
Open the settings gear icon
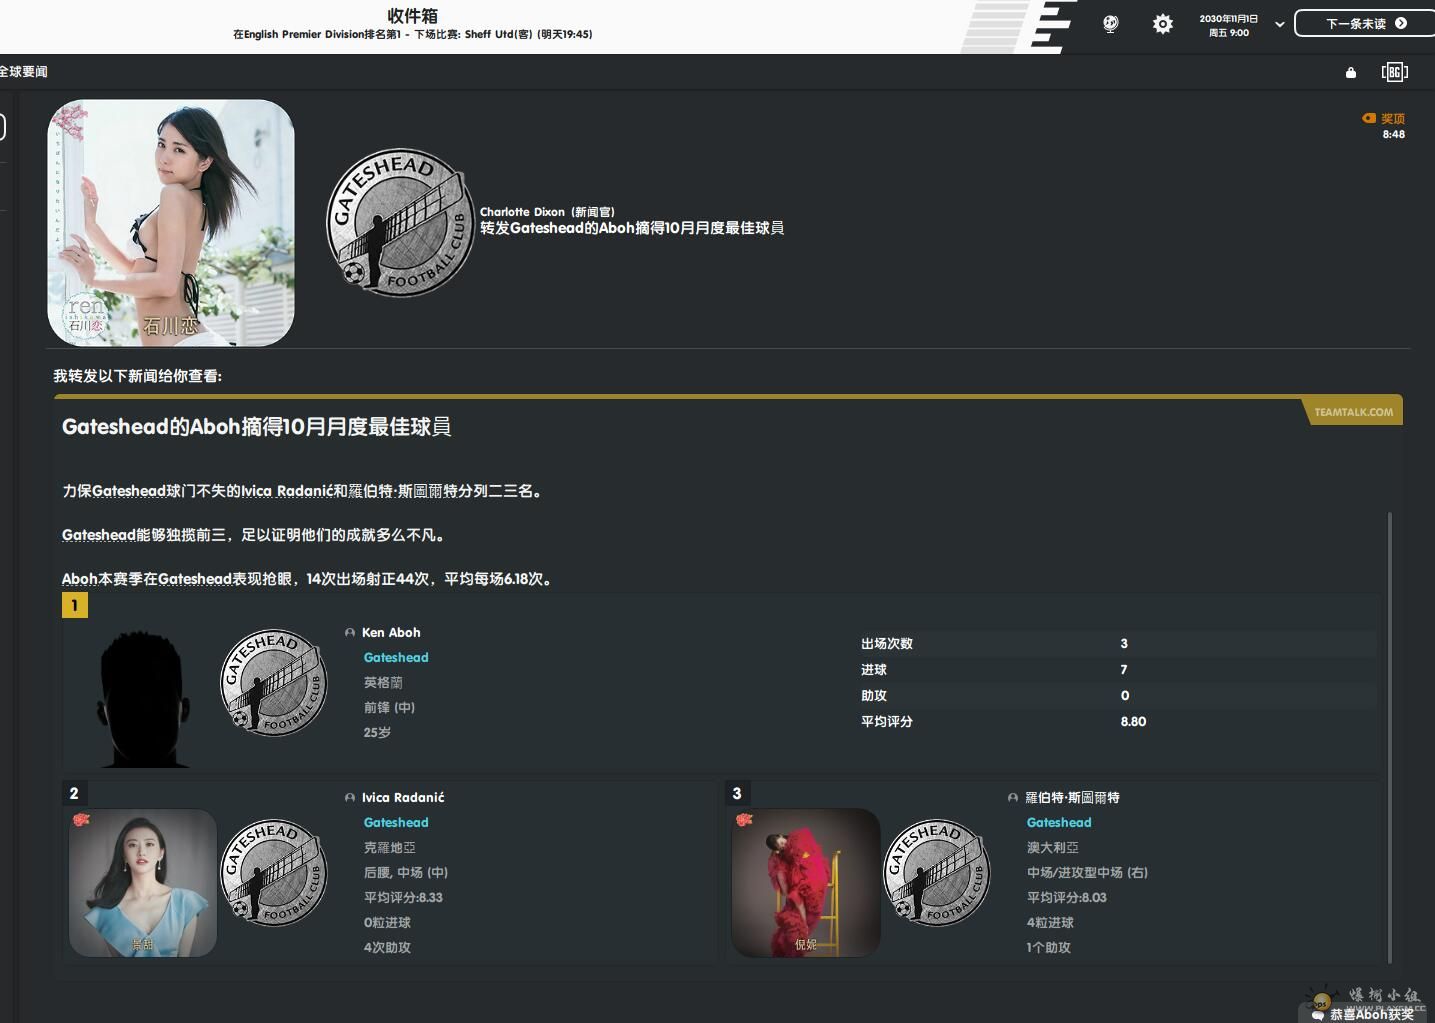pyautogui.click(x=1162, y=24)
